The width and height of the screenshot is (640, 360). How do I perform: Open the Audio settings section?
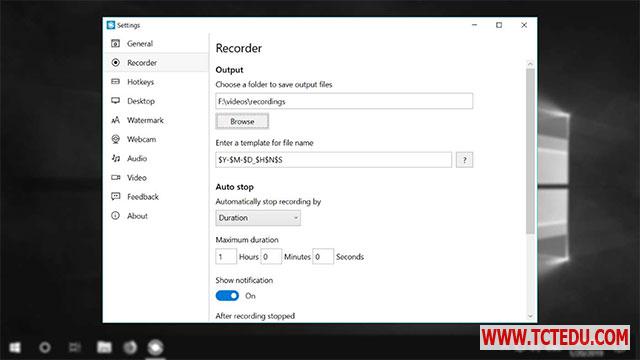157,158
